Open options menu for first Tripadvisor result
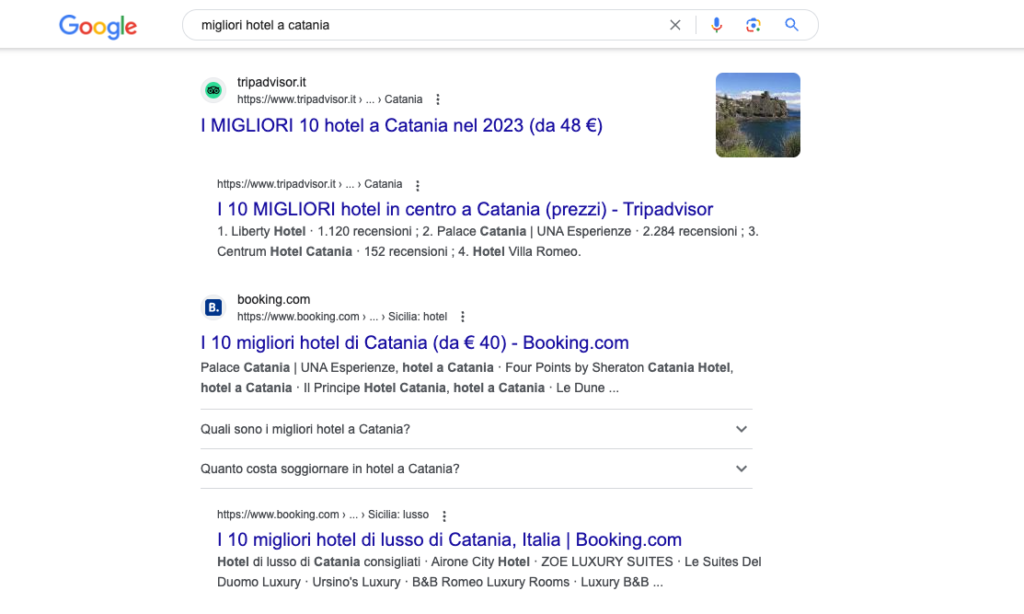Screen dimensions: 1024x614 [x=438, y=99]
